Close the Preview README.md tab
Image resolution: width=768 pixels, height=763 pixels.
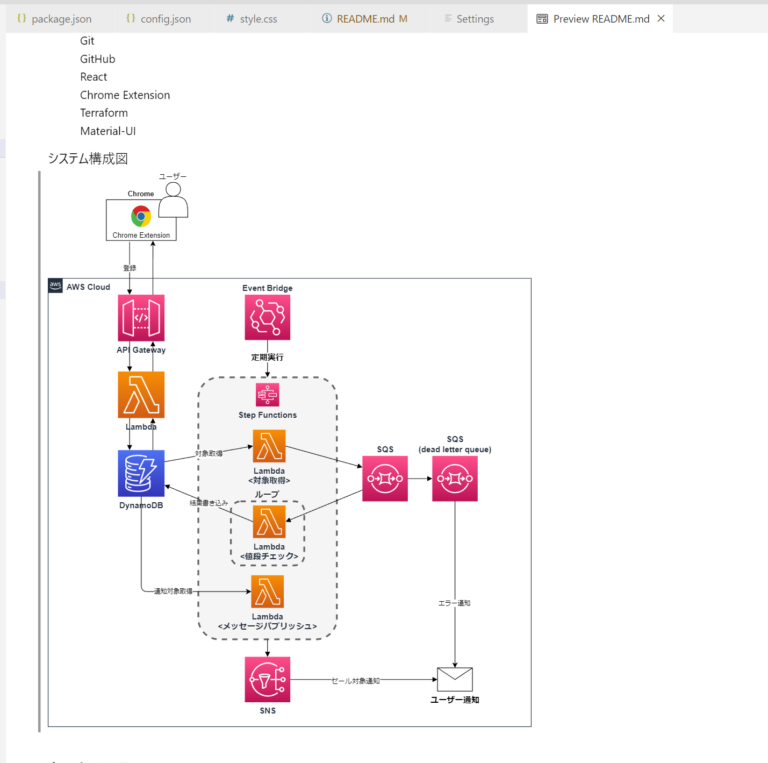(x=660, y=19)
